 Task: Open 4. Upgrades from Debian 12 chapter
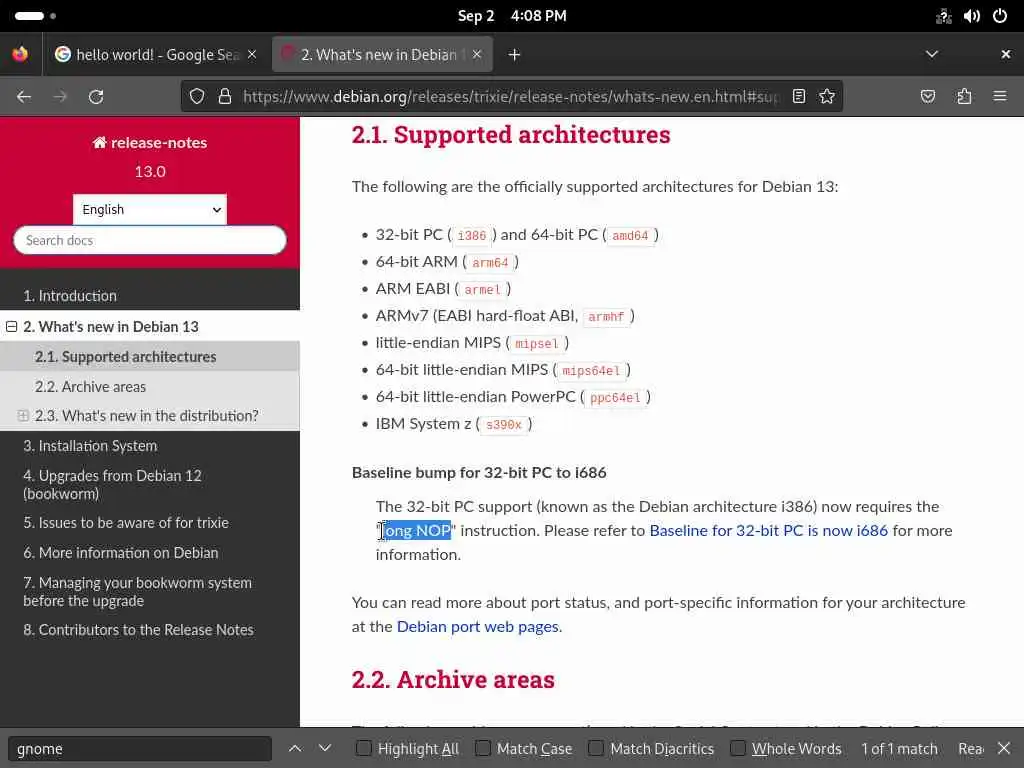pyautogui.click(x=112, y=485)
